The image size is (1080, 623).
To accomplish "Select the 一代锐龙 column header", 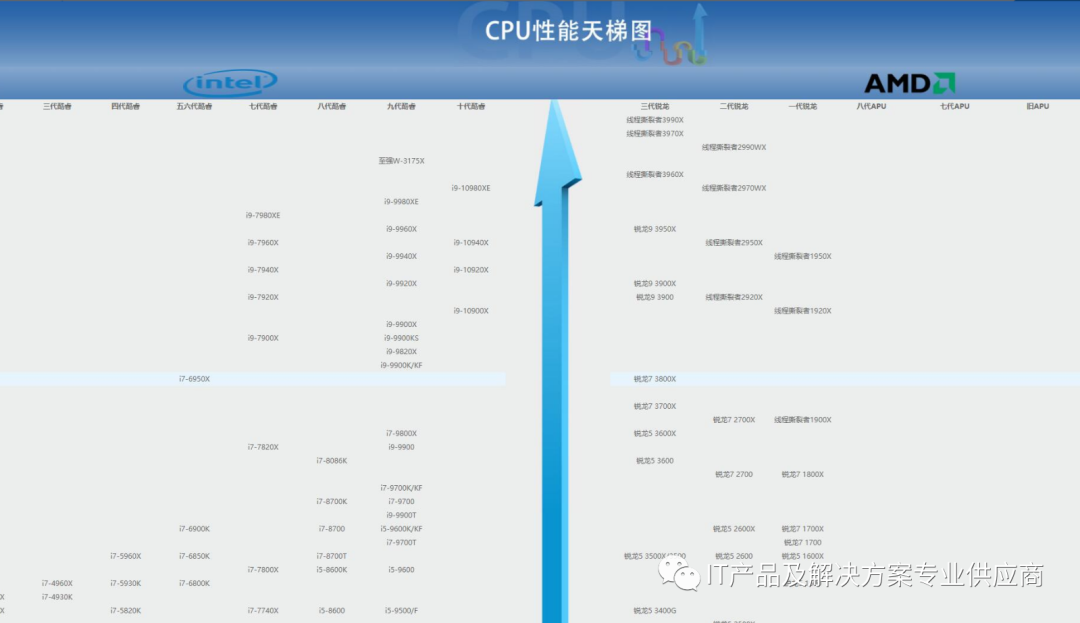I will pyautogui.click(x=802, y=106).
